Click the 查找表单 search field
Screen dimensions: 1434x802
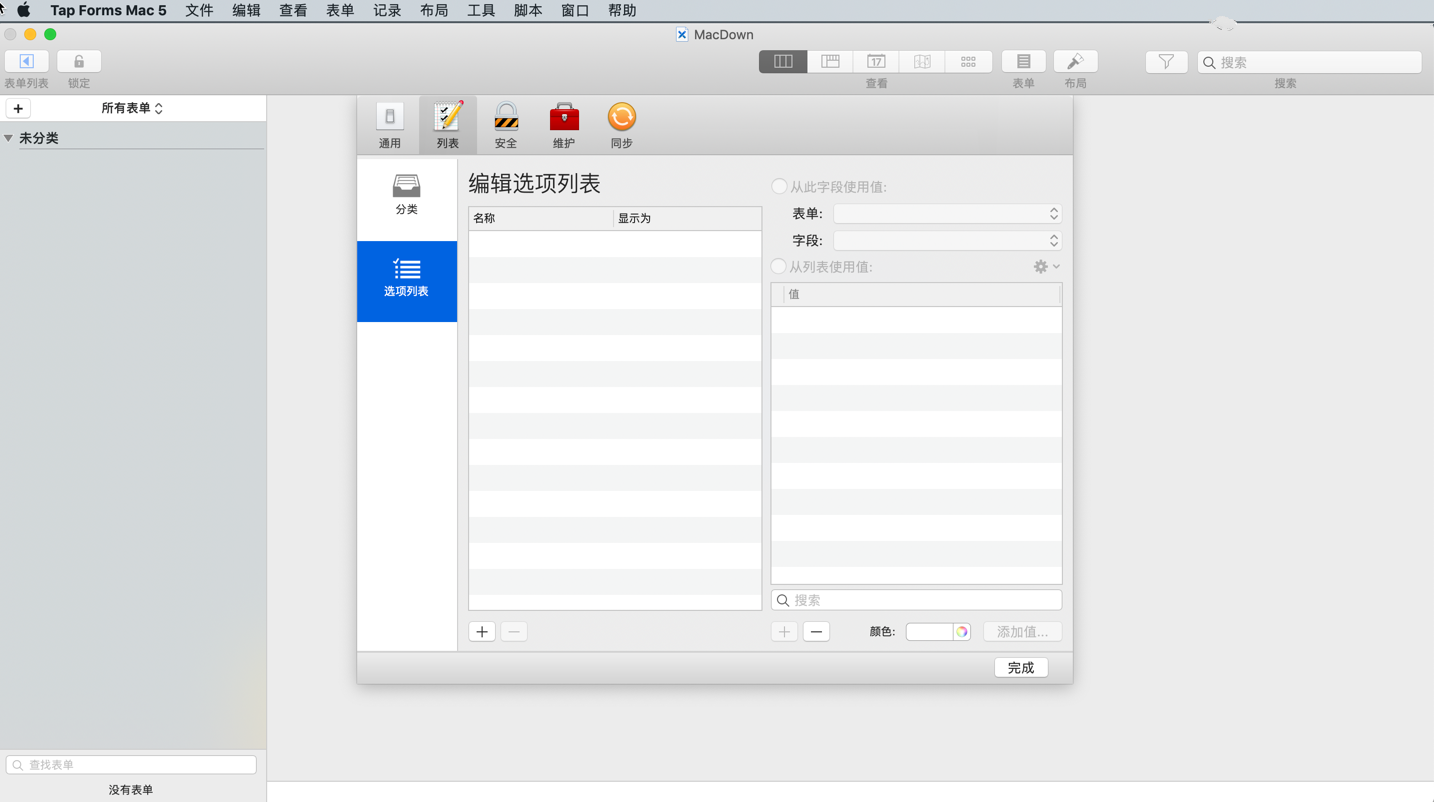pyautogui.click(x=131, y=765)
